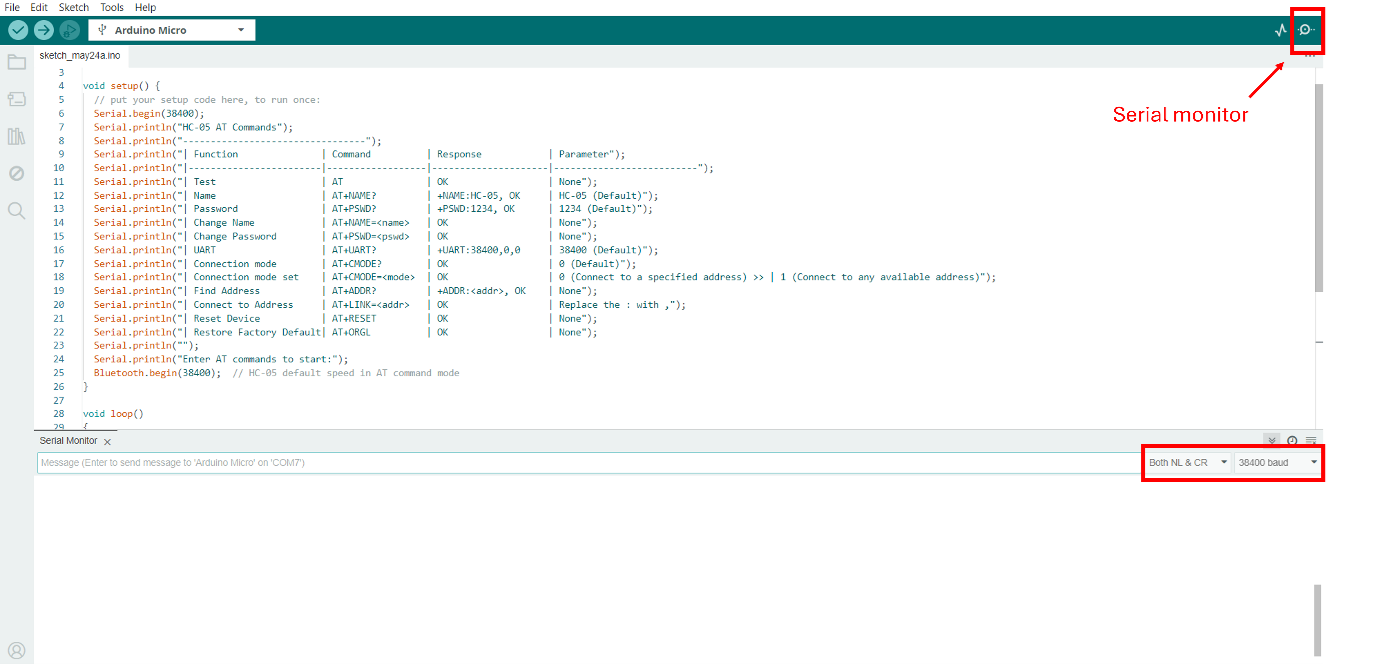Click the 'AT+ADDR?' code row

pos(345,291)
